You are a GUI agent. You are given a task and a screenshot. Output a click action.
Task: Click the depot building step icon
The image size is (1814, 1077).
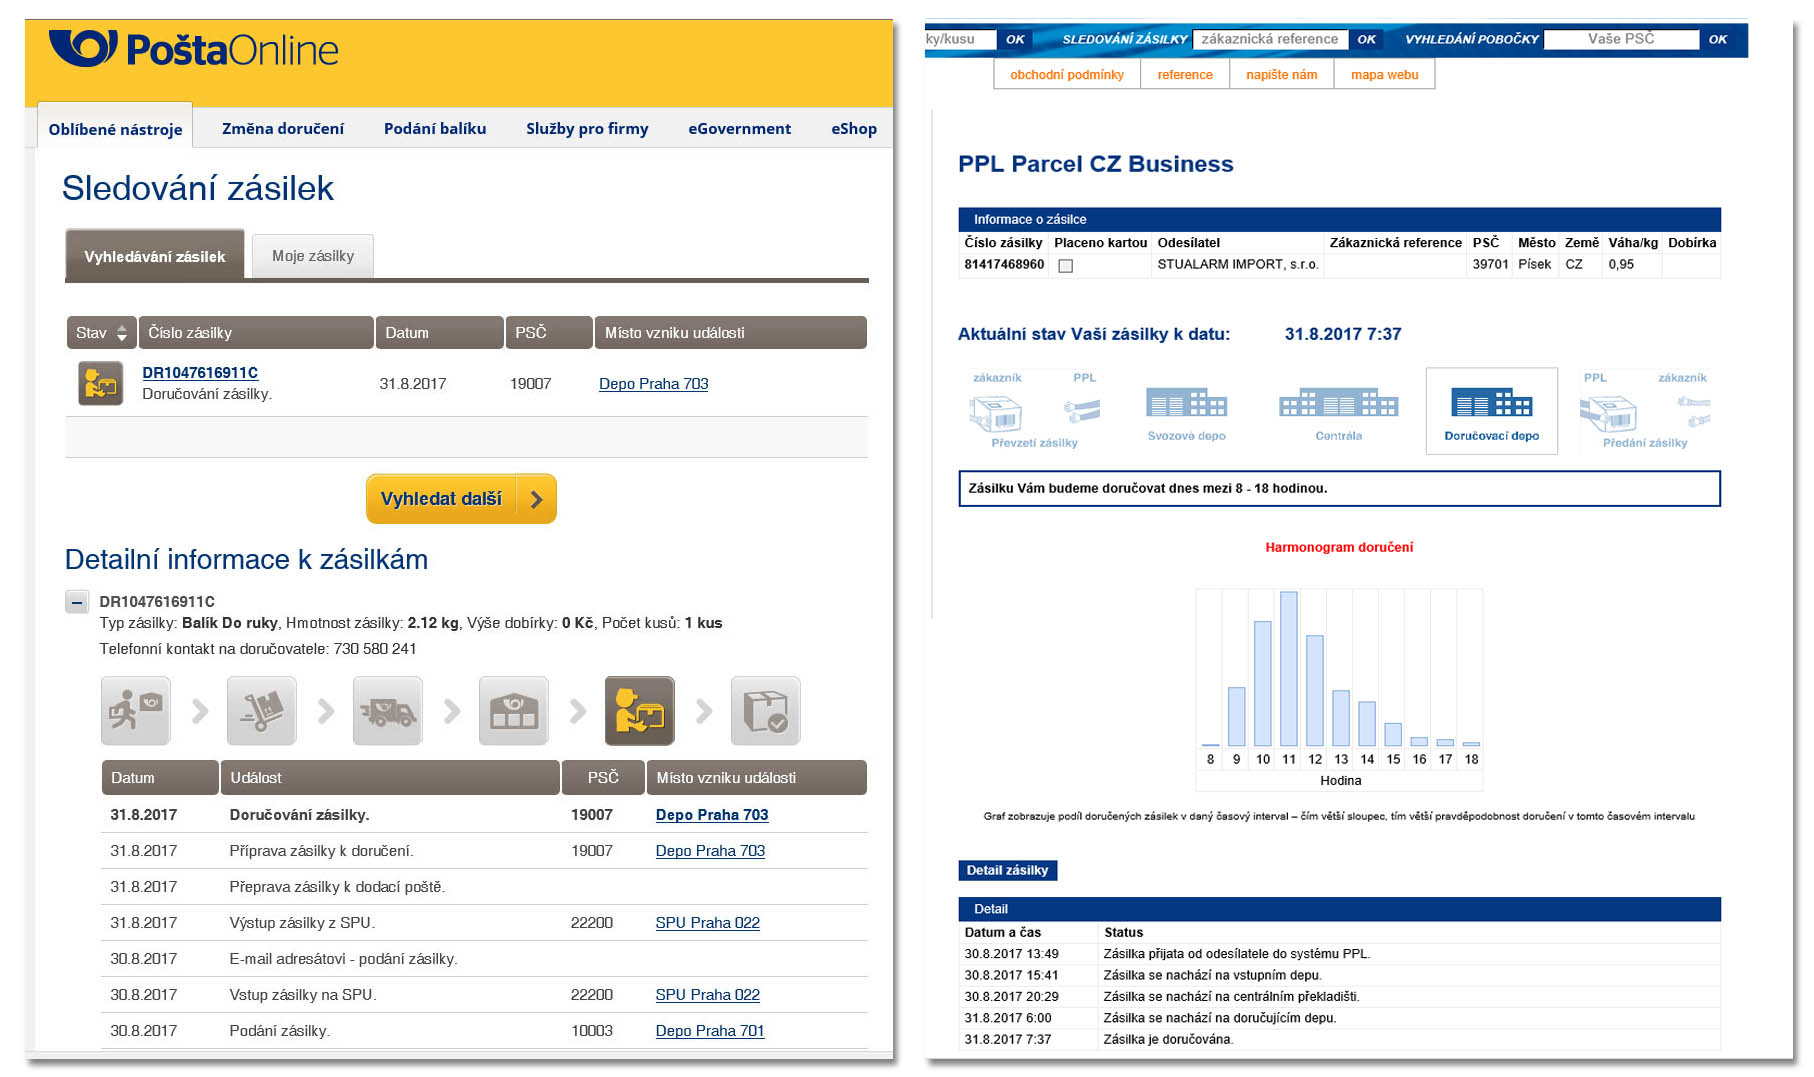(513, 711)
